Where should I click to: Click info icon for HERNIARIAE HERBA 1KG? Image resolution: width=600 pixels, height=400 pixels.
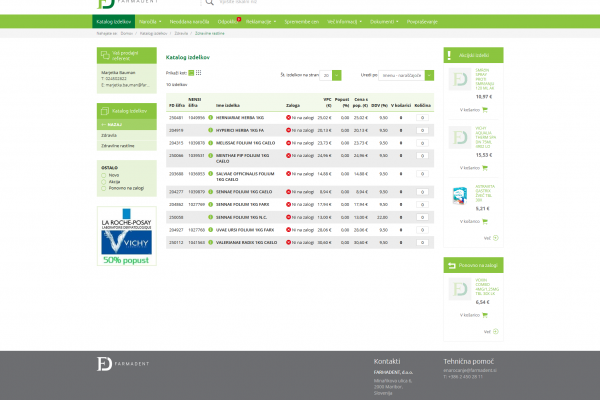click(x=210, y=118)
